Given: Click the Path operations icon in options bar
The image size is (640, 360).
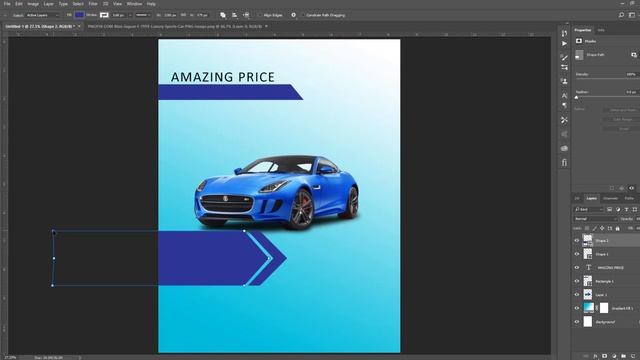Looking at the screenshot, I should pos(223,15).
